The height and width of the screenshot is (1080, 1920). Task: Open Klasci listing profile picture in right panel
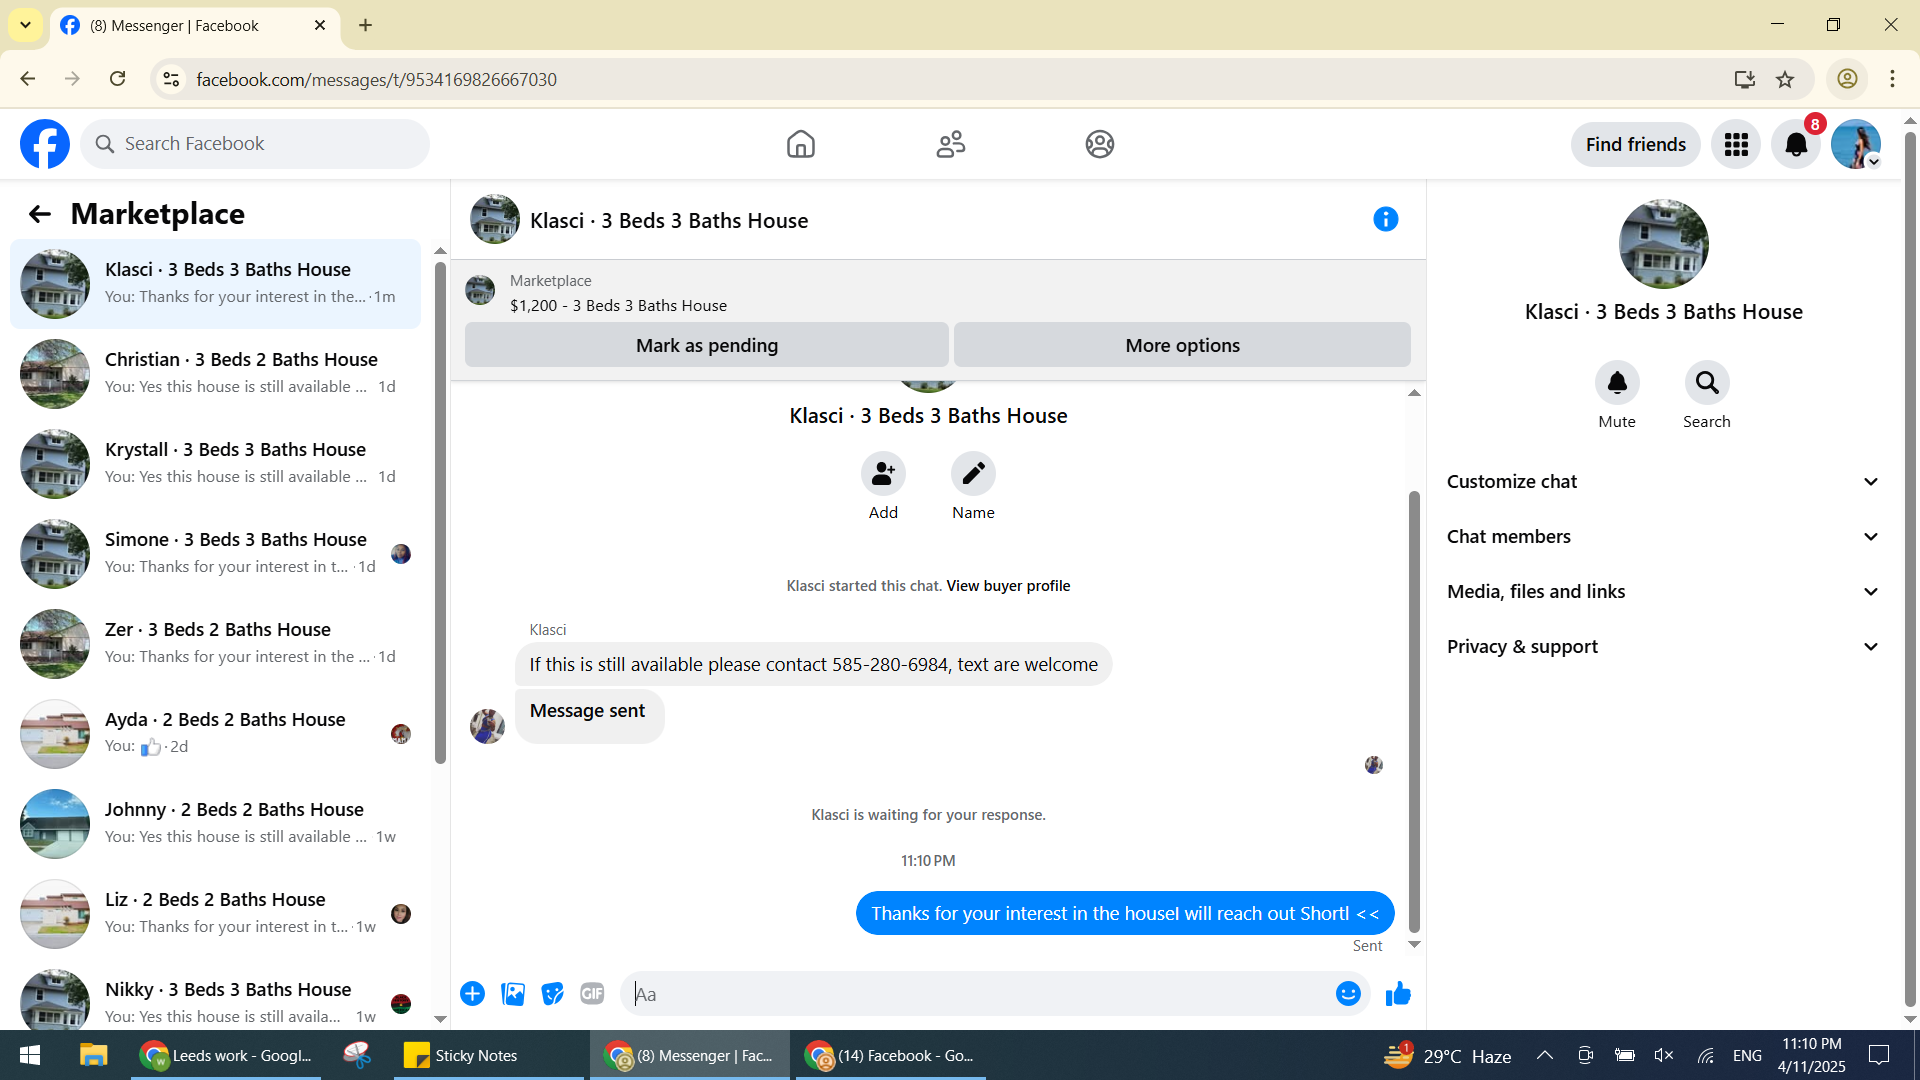[x=1663, y=244]
